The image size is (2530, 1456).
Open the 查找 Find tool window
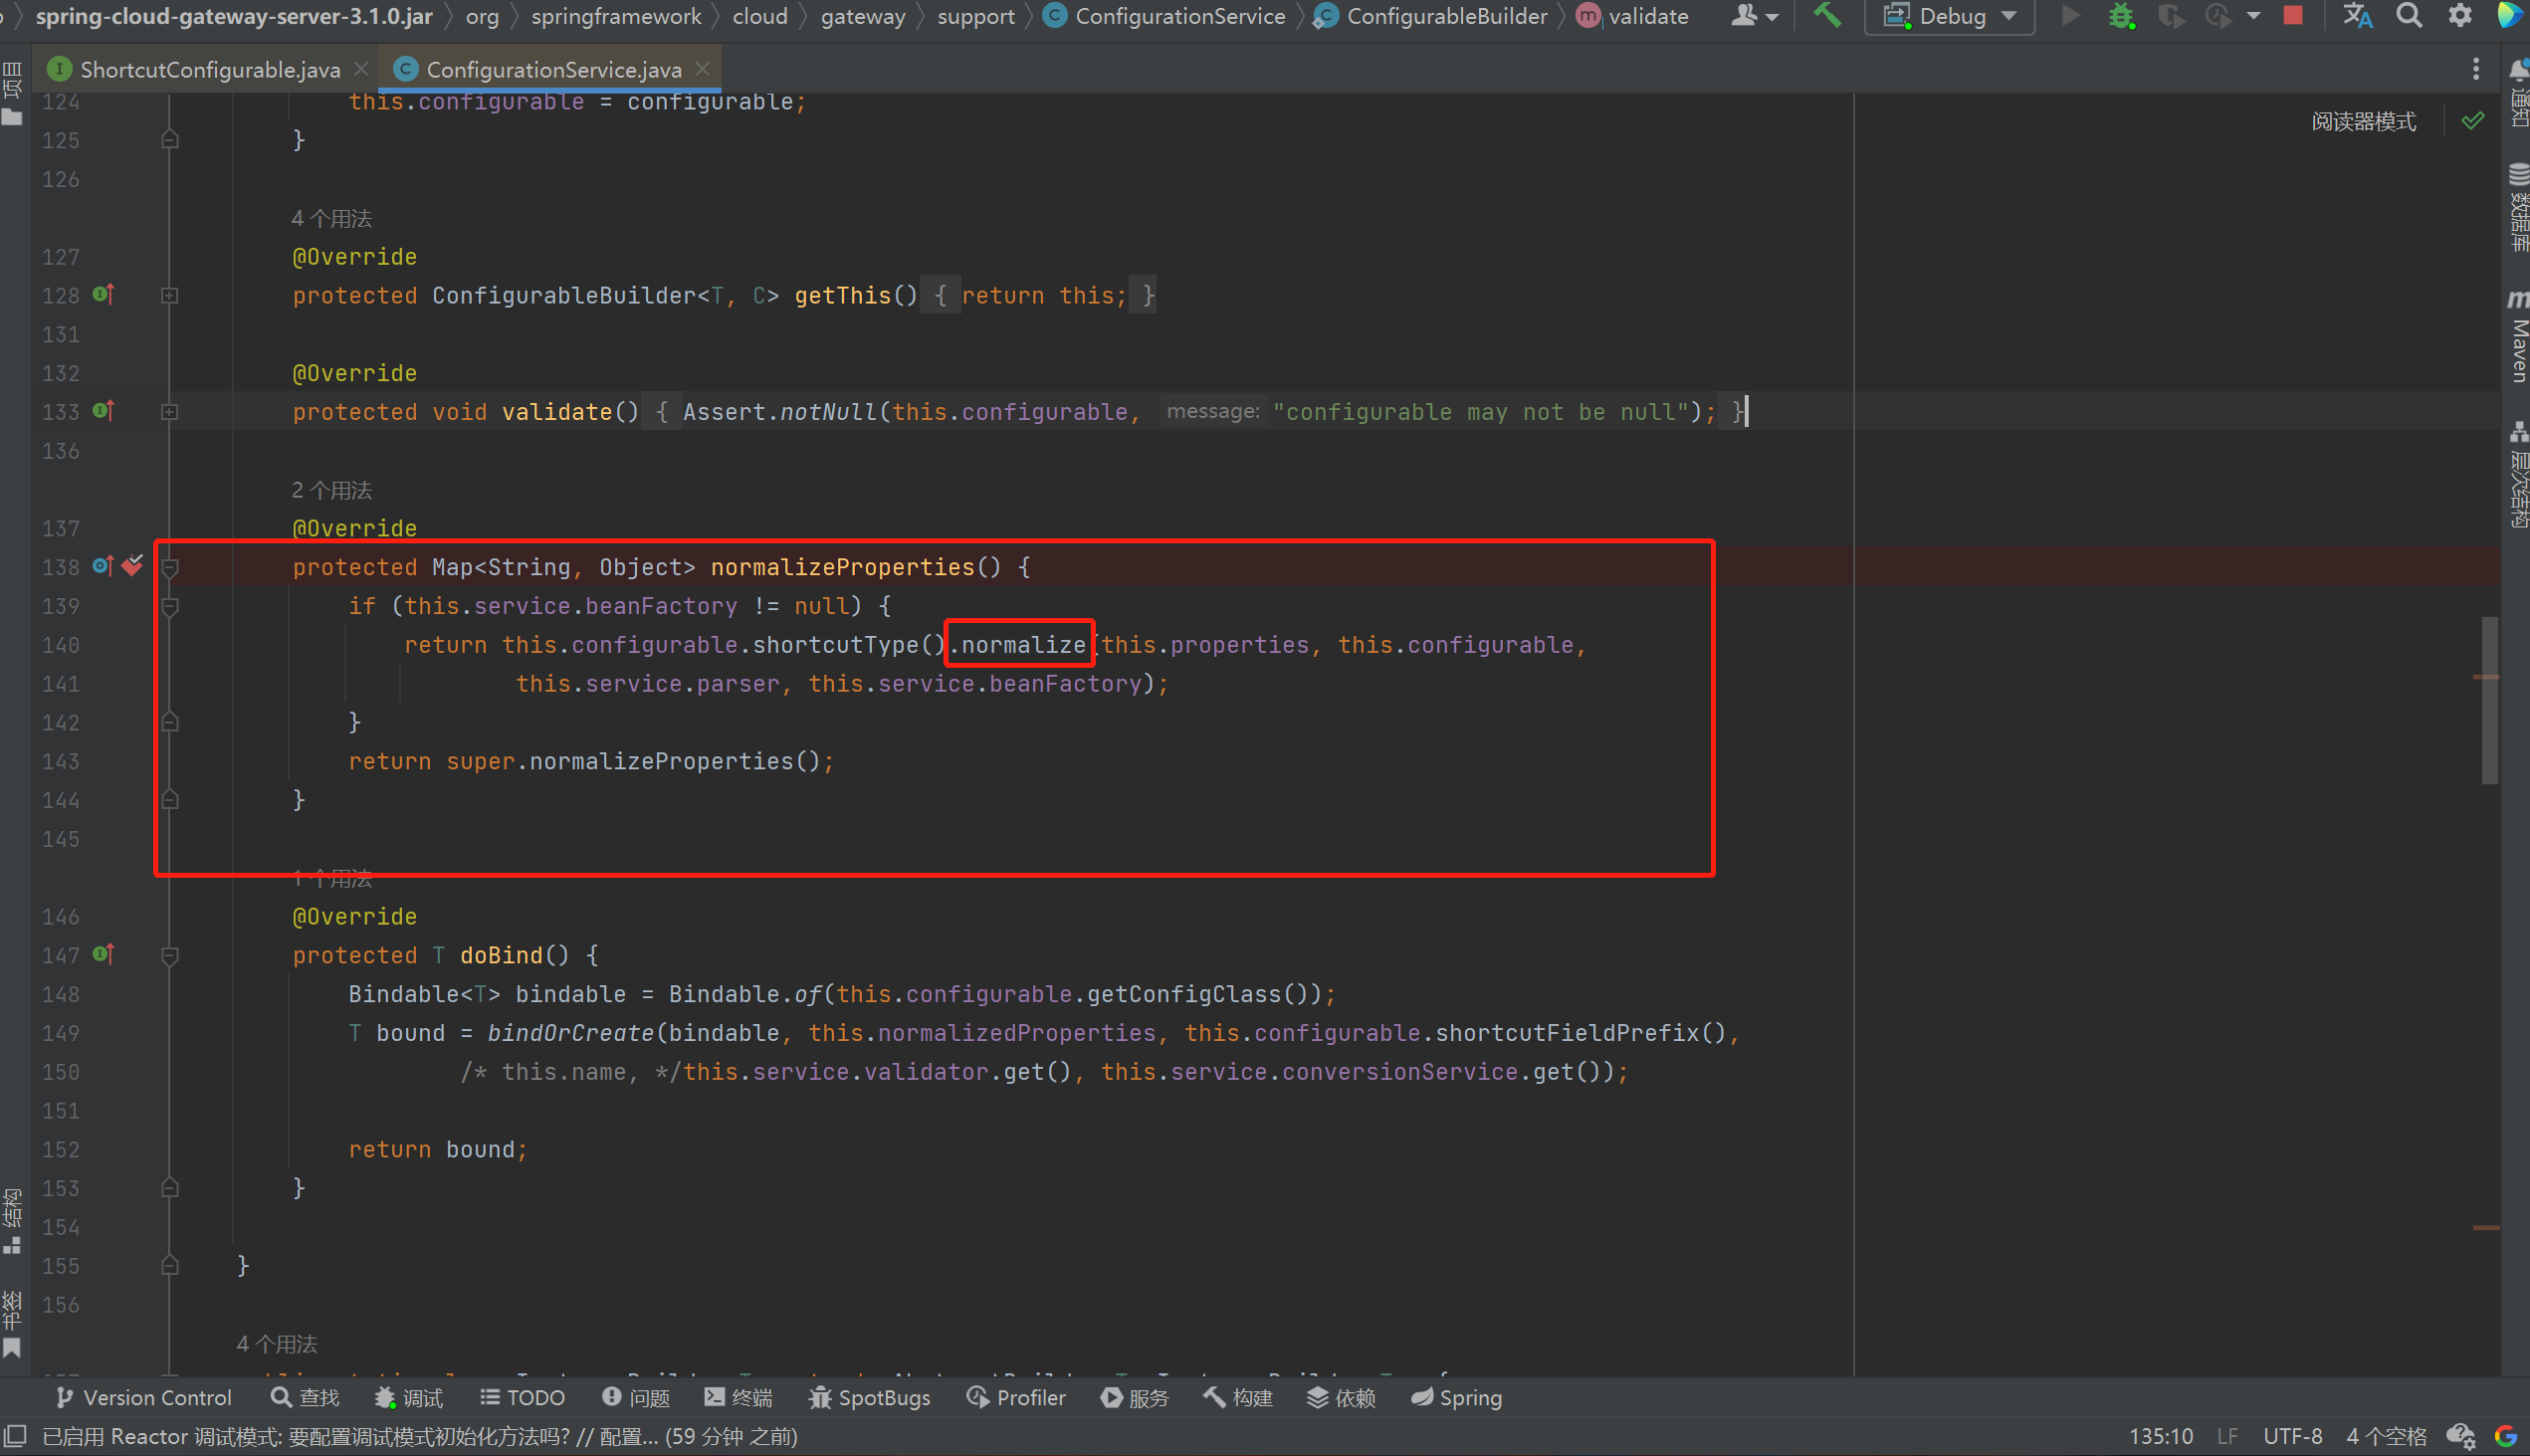305,1397
